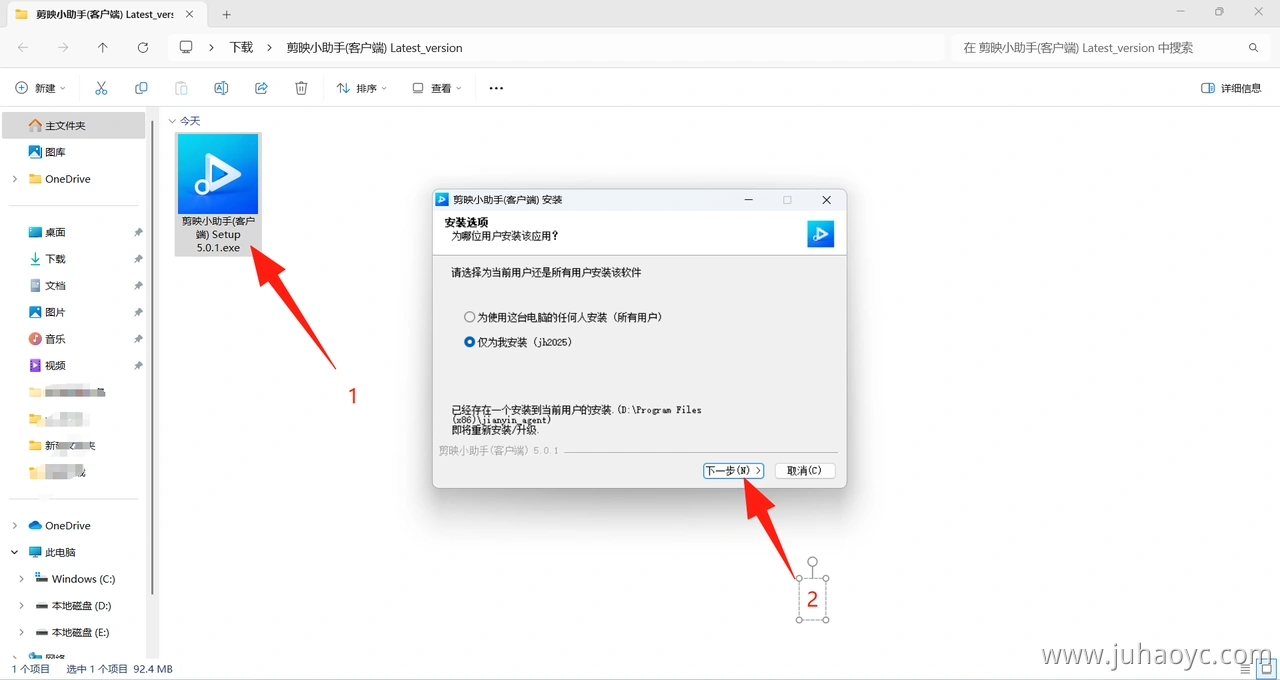The height and width of the screenshot is (680, 1280).
Task: Click chevron after 下载 in address bar
Action: [x=270, y=47]
